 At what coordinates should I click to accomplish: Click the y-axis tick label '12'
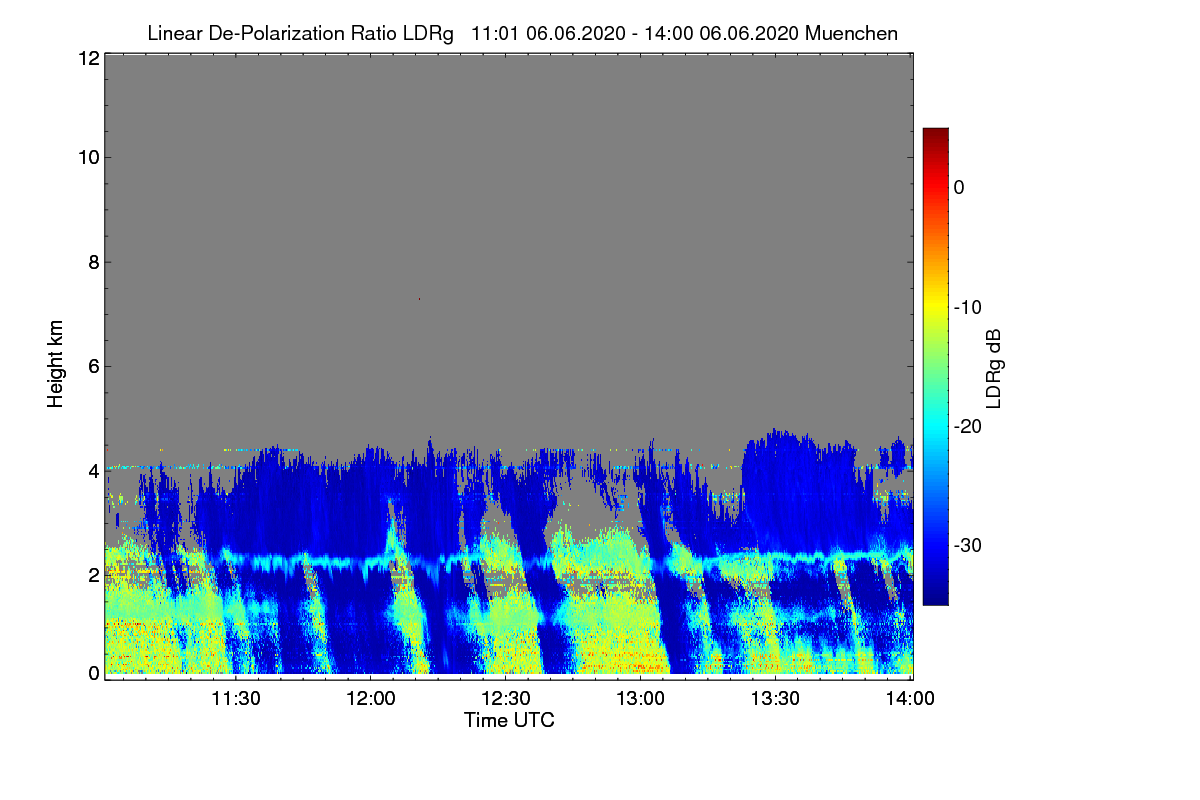(x=87, y=58)
